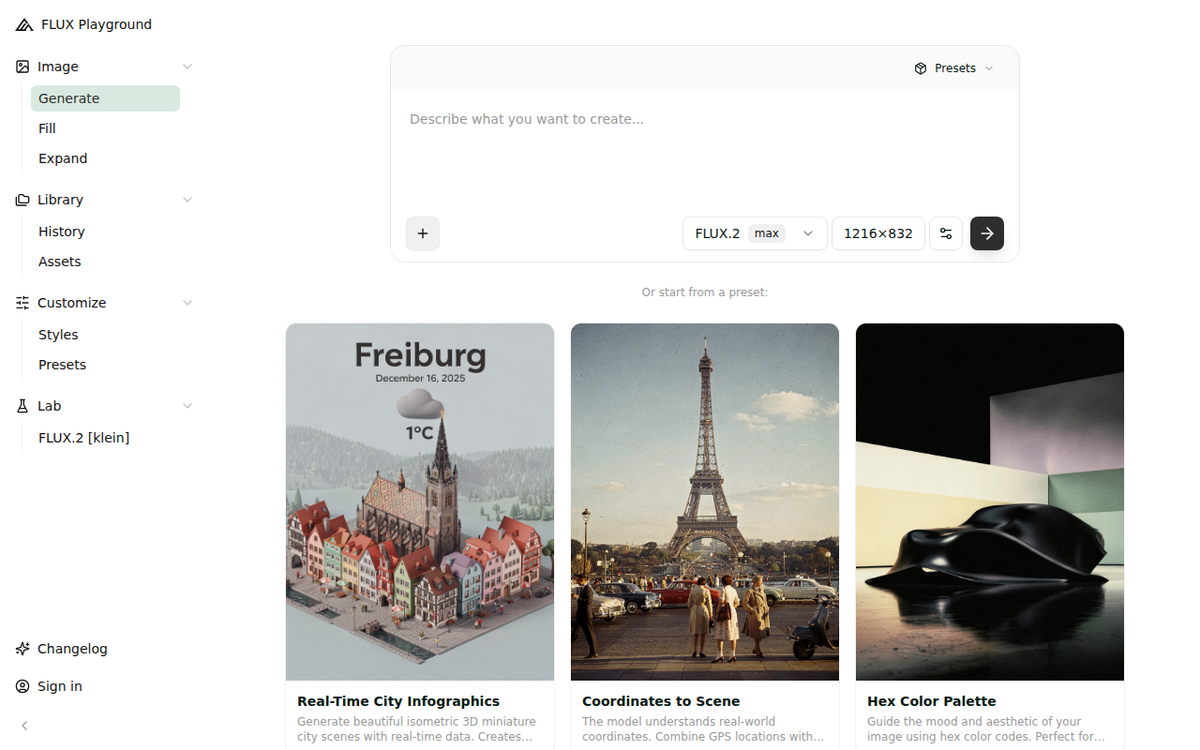Screen dimensions: 1200x750
Task: Focus the 'Describe what you want to create' field
Action: (705, 150)
